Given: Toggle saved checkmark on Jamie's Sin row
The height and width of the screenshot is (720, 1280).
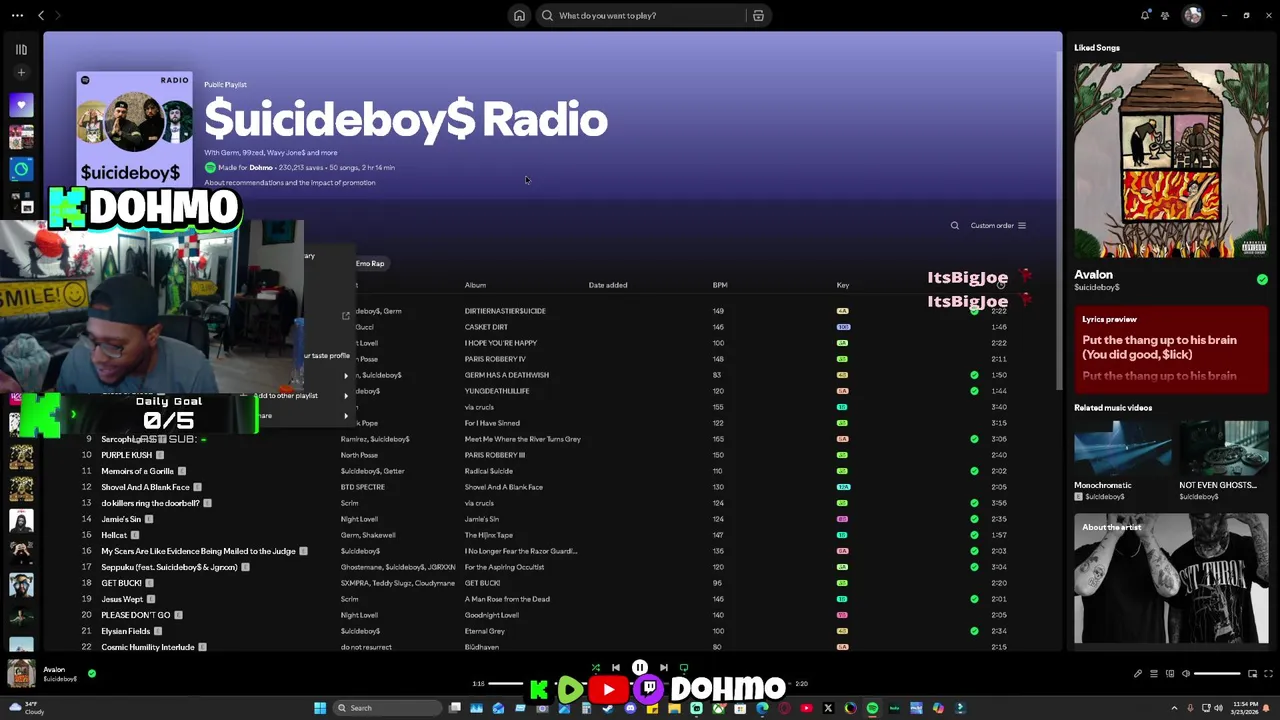Looking at the screenshot, I should tap(974, 519).
